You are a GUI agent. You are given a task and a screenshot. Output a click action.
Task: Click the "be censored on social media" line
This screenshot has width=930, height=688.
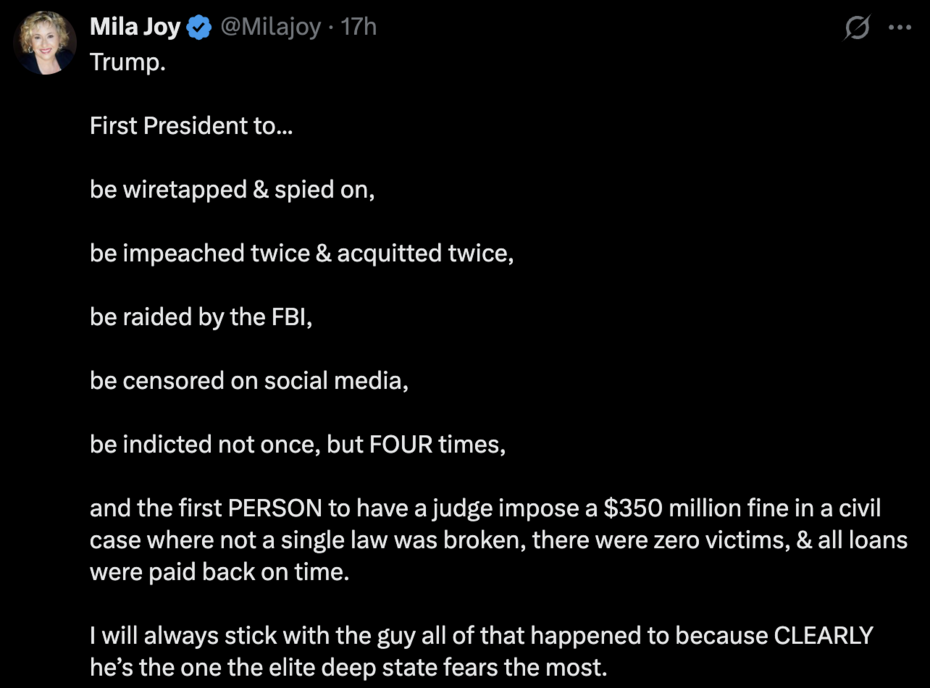click(x=249, y=381)
